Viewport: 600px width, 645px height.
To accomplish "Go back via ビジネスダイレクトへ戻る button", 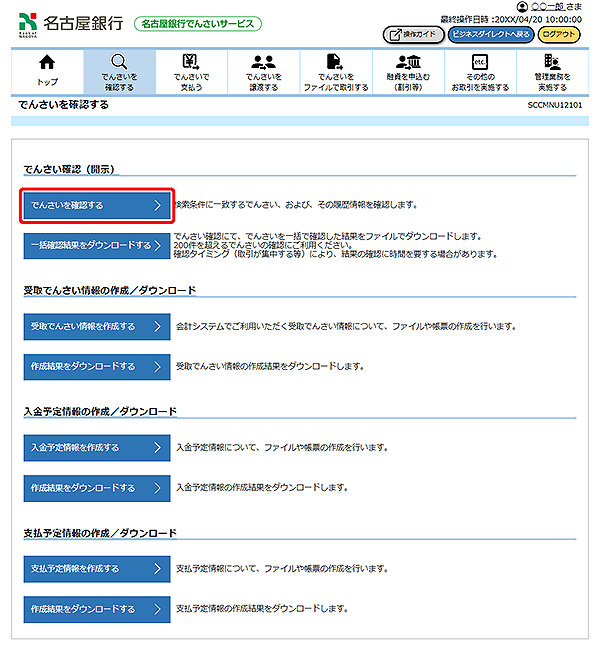I will 490,34.
